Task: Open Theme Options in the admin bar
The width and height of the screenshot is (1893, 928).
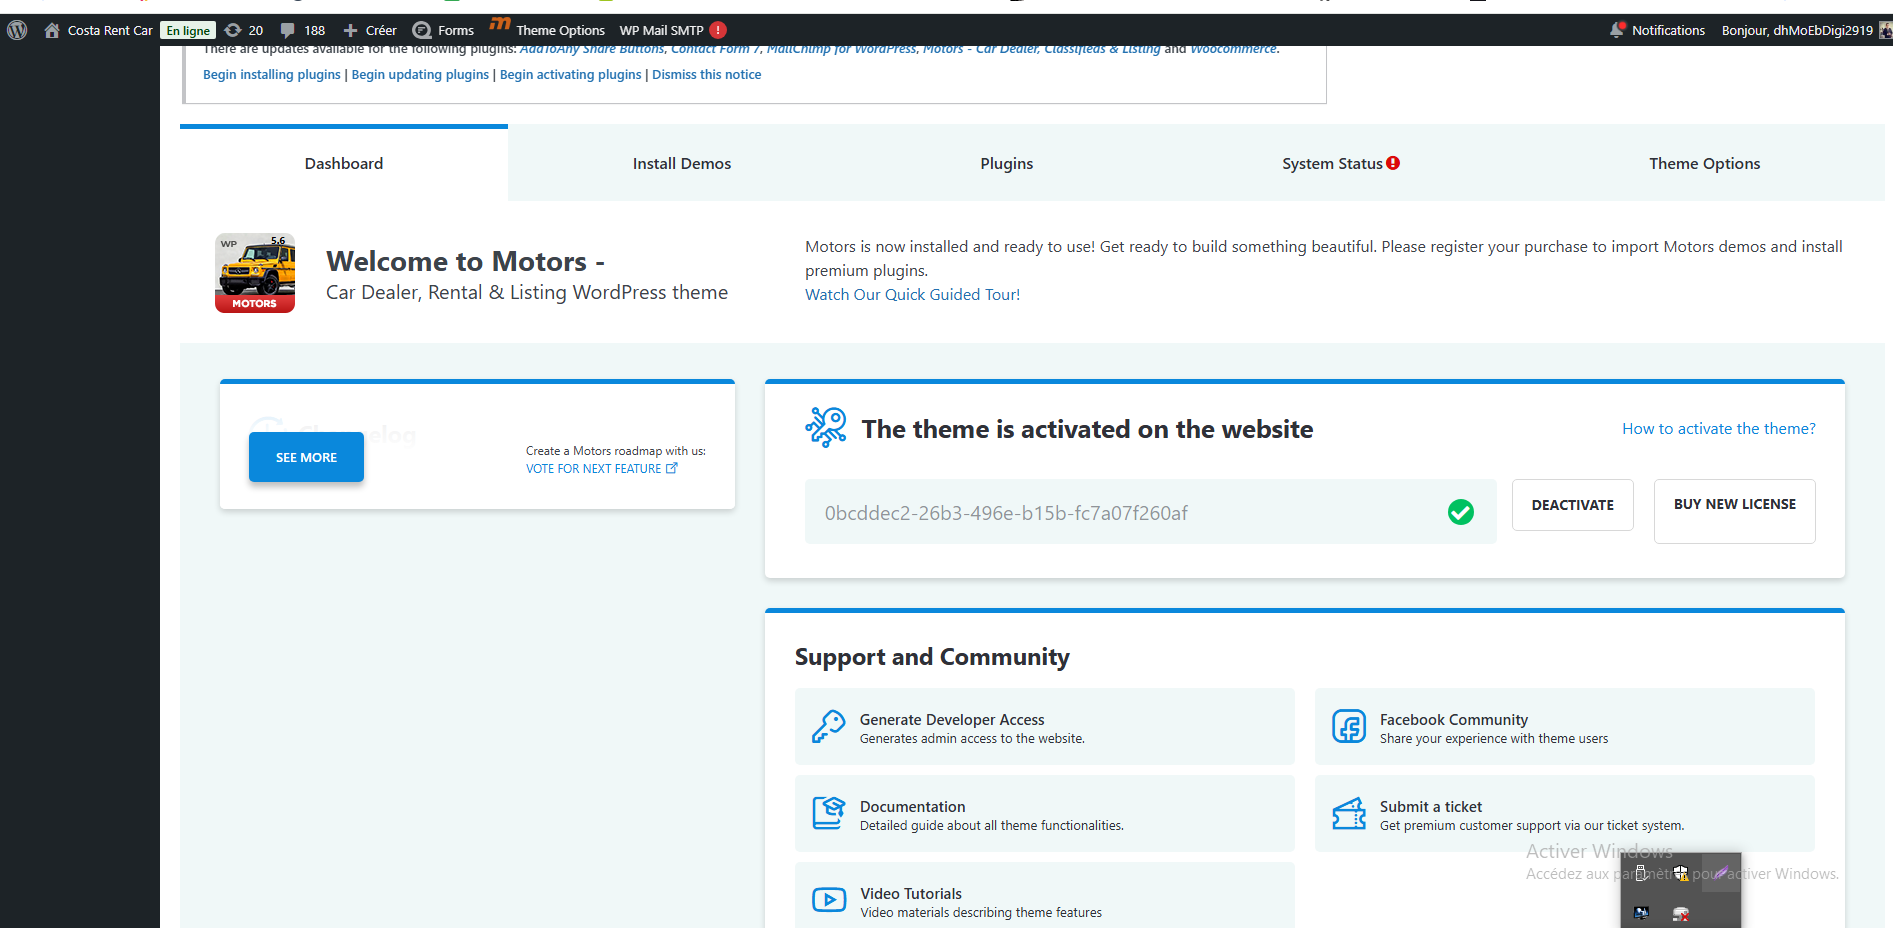Action: (559, 30)
